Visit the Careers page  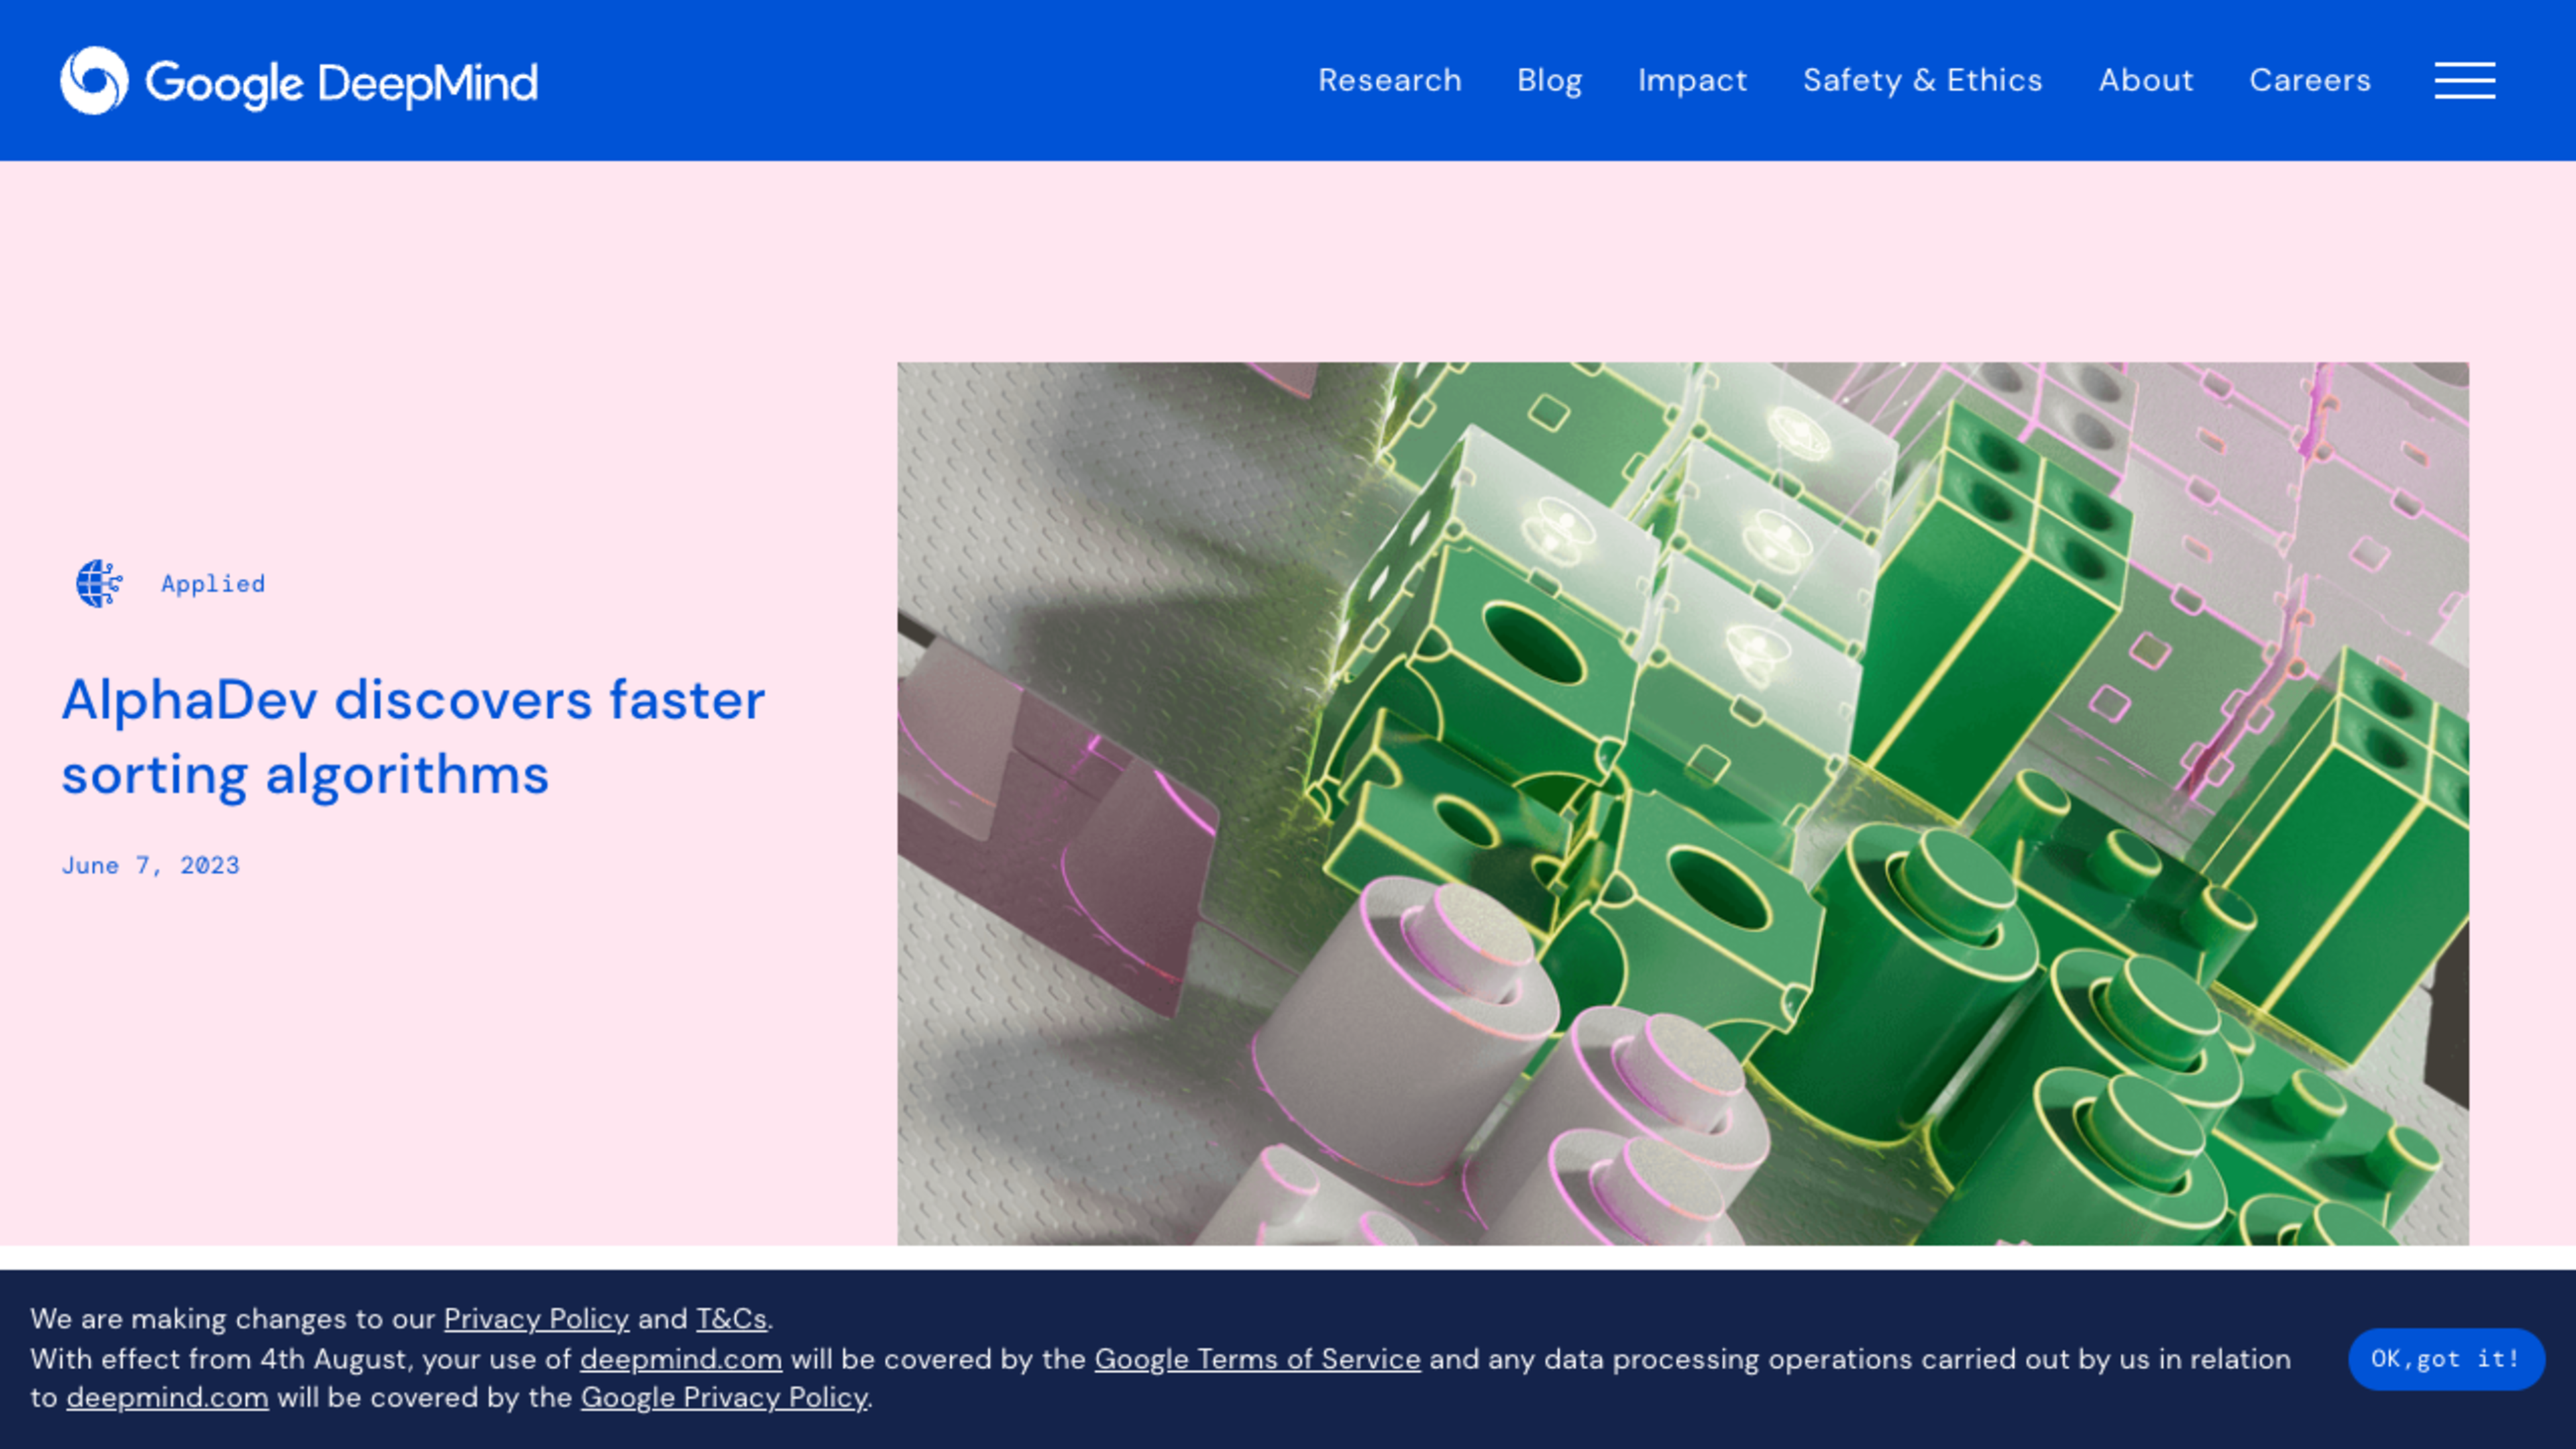(2309, 80)
